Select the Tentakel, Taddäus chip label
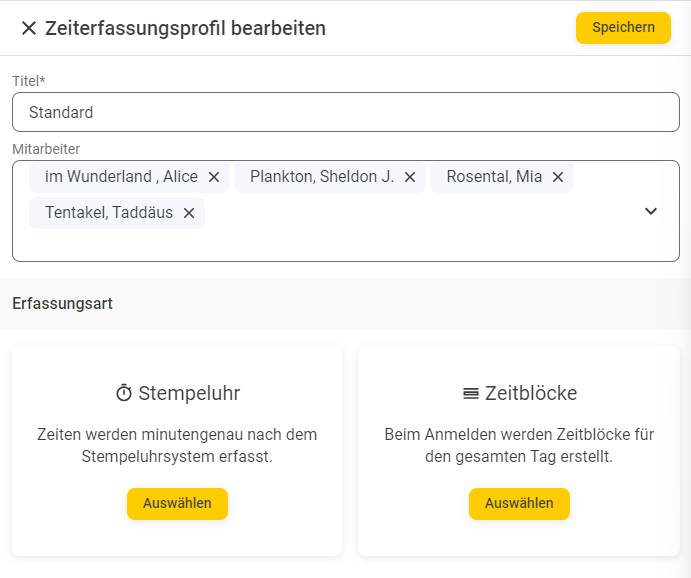 tap(109, 213)
